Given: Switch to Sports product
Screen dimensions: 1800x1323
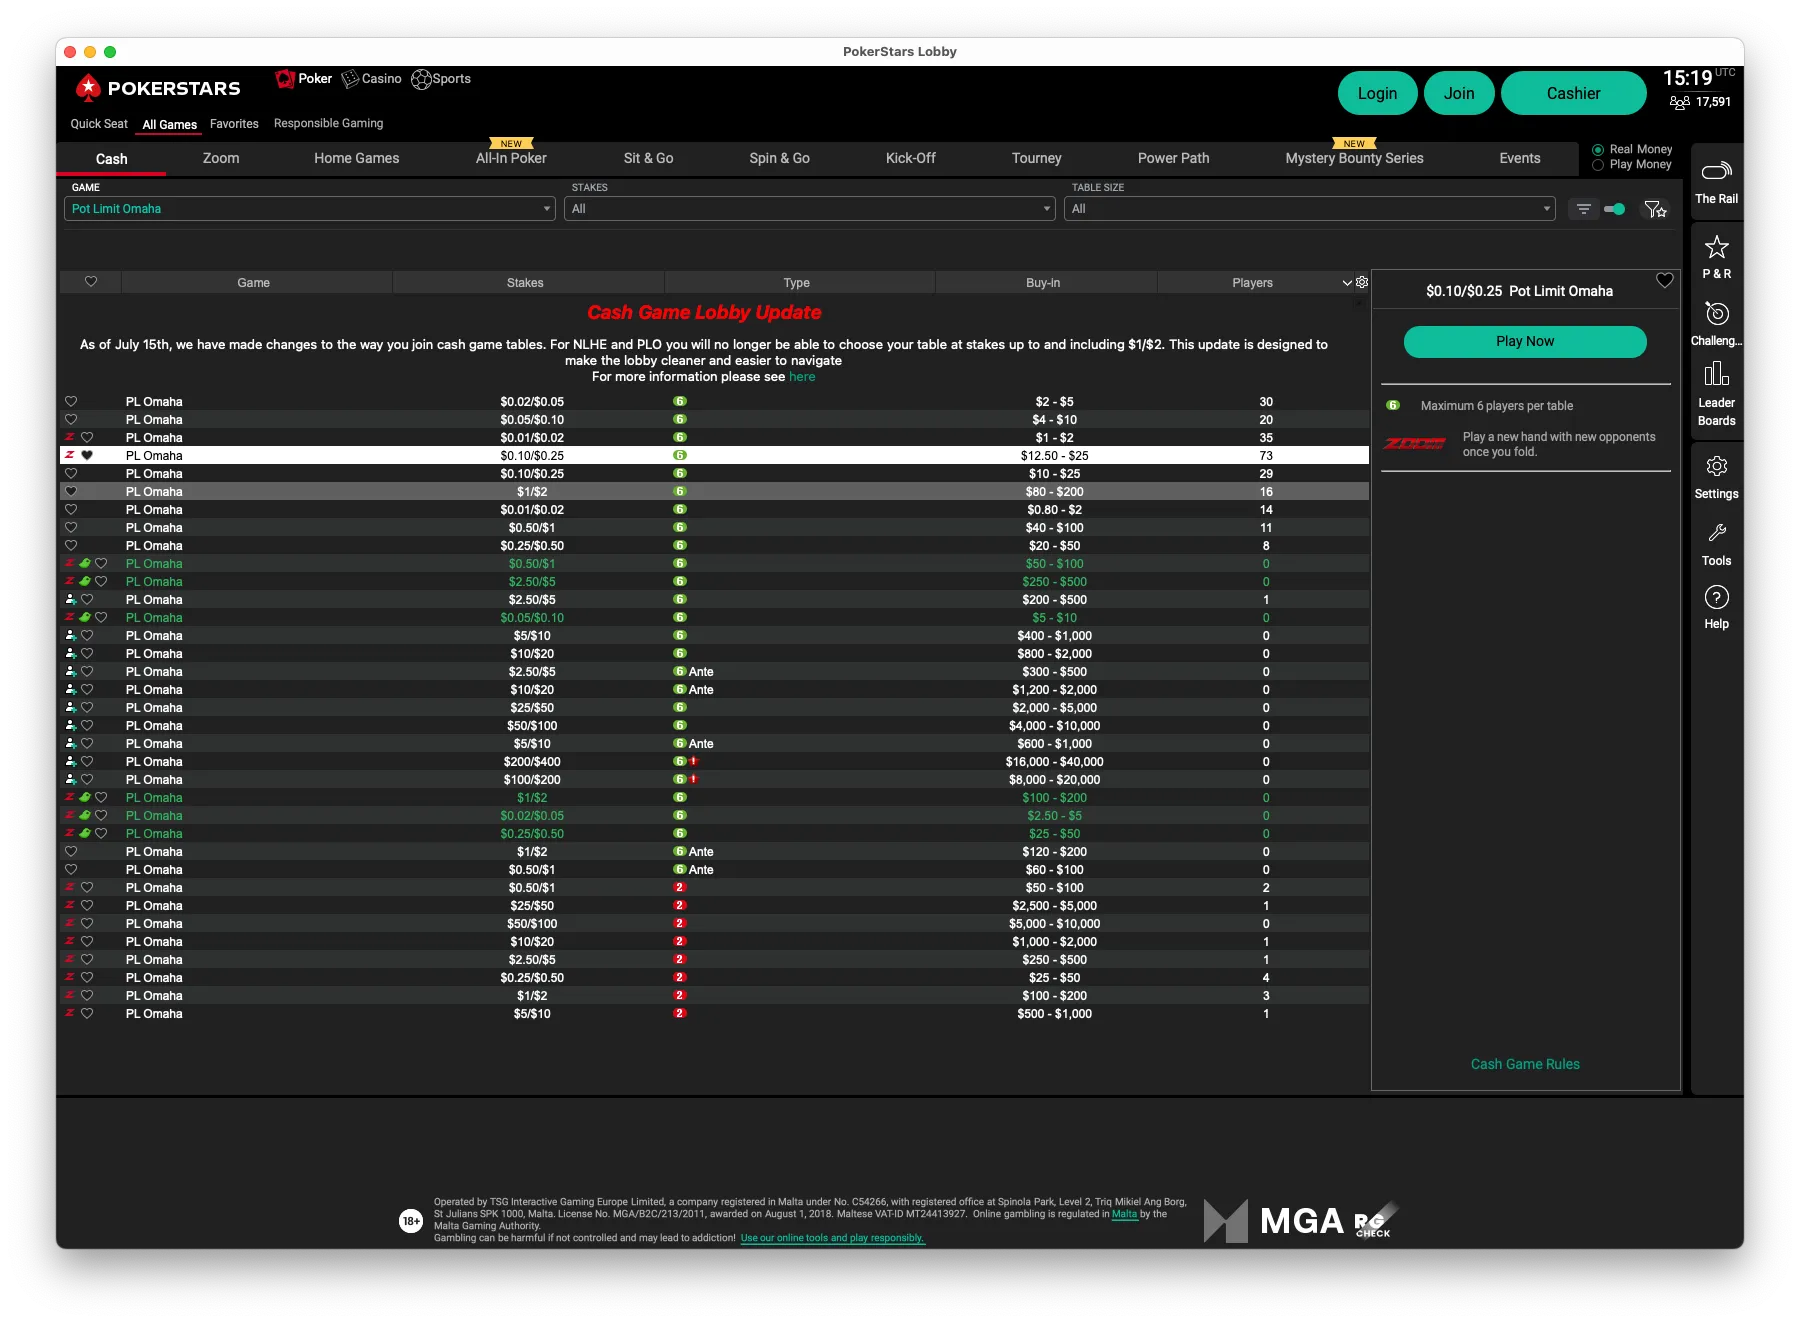Looking at the screenshot, I should tap(441, 79).
